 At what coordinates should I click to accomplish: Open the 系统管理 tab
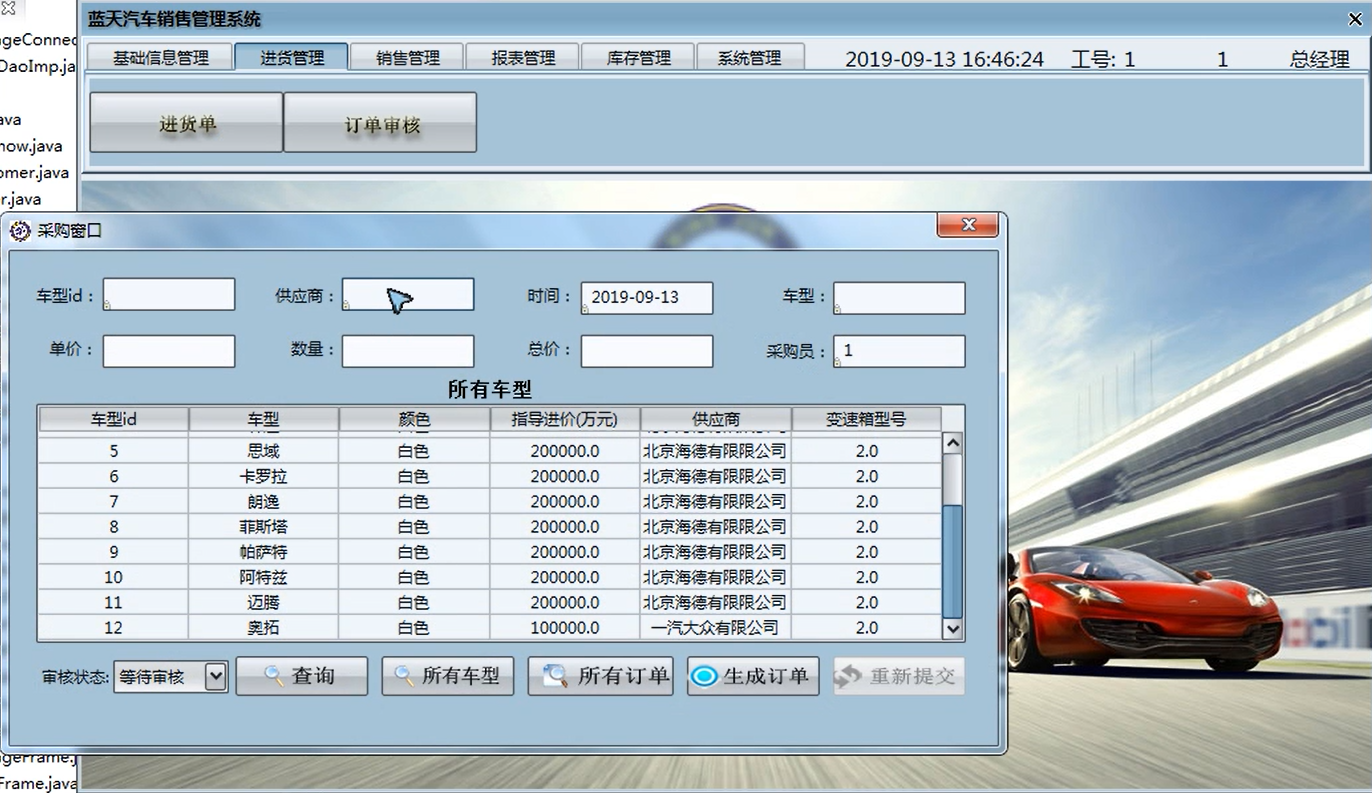click(x=751, y=57)
